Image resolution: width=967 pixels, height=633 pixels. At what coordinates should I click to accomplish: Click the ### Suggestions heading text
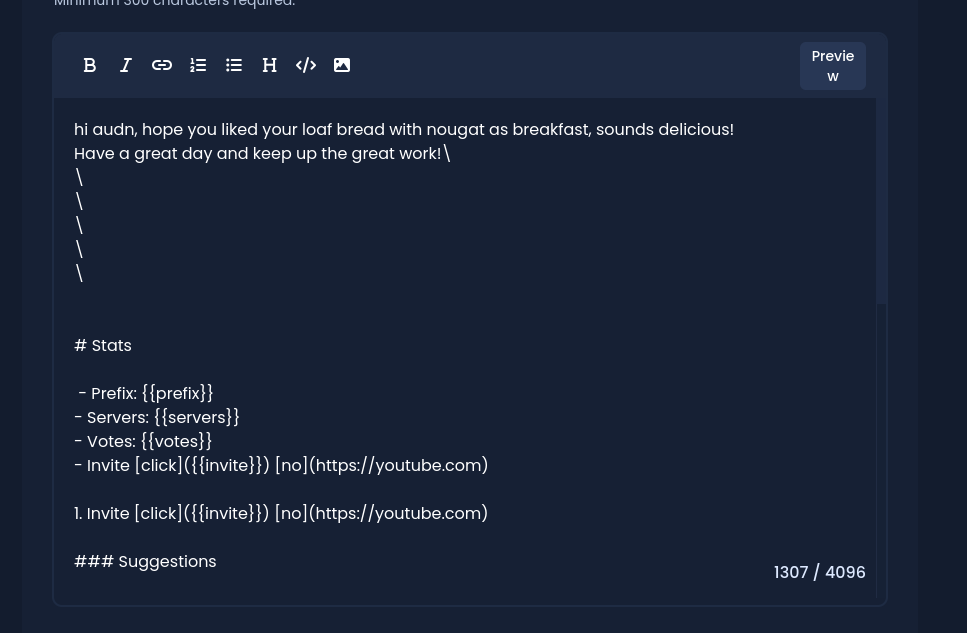145,561
